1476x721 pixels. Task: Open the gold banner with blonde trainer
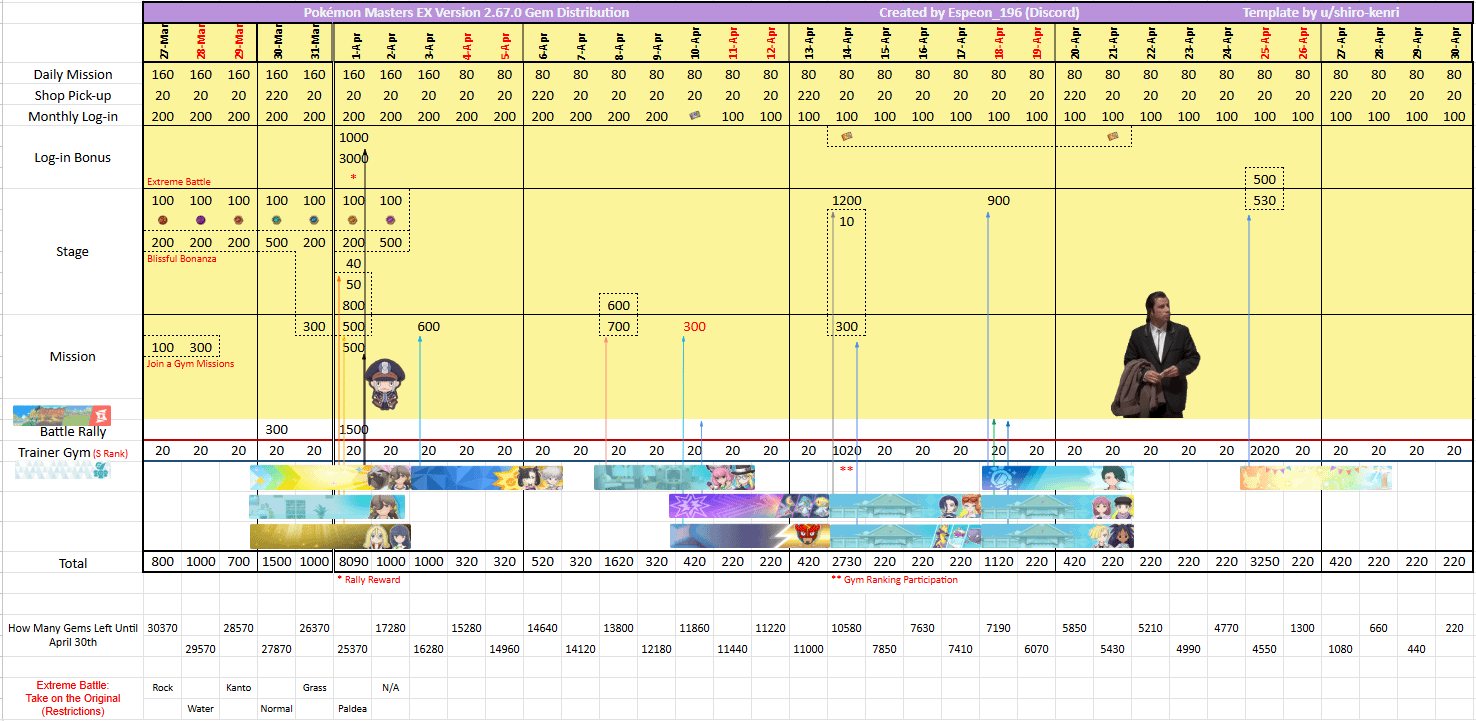[x=331, y=536]
